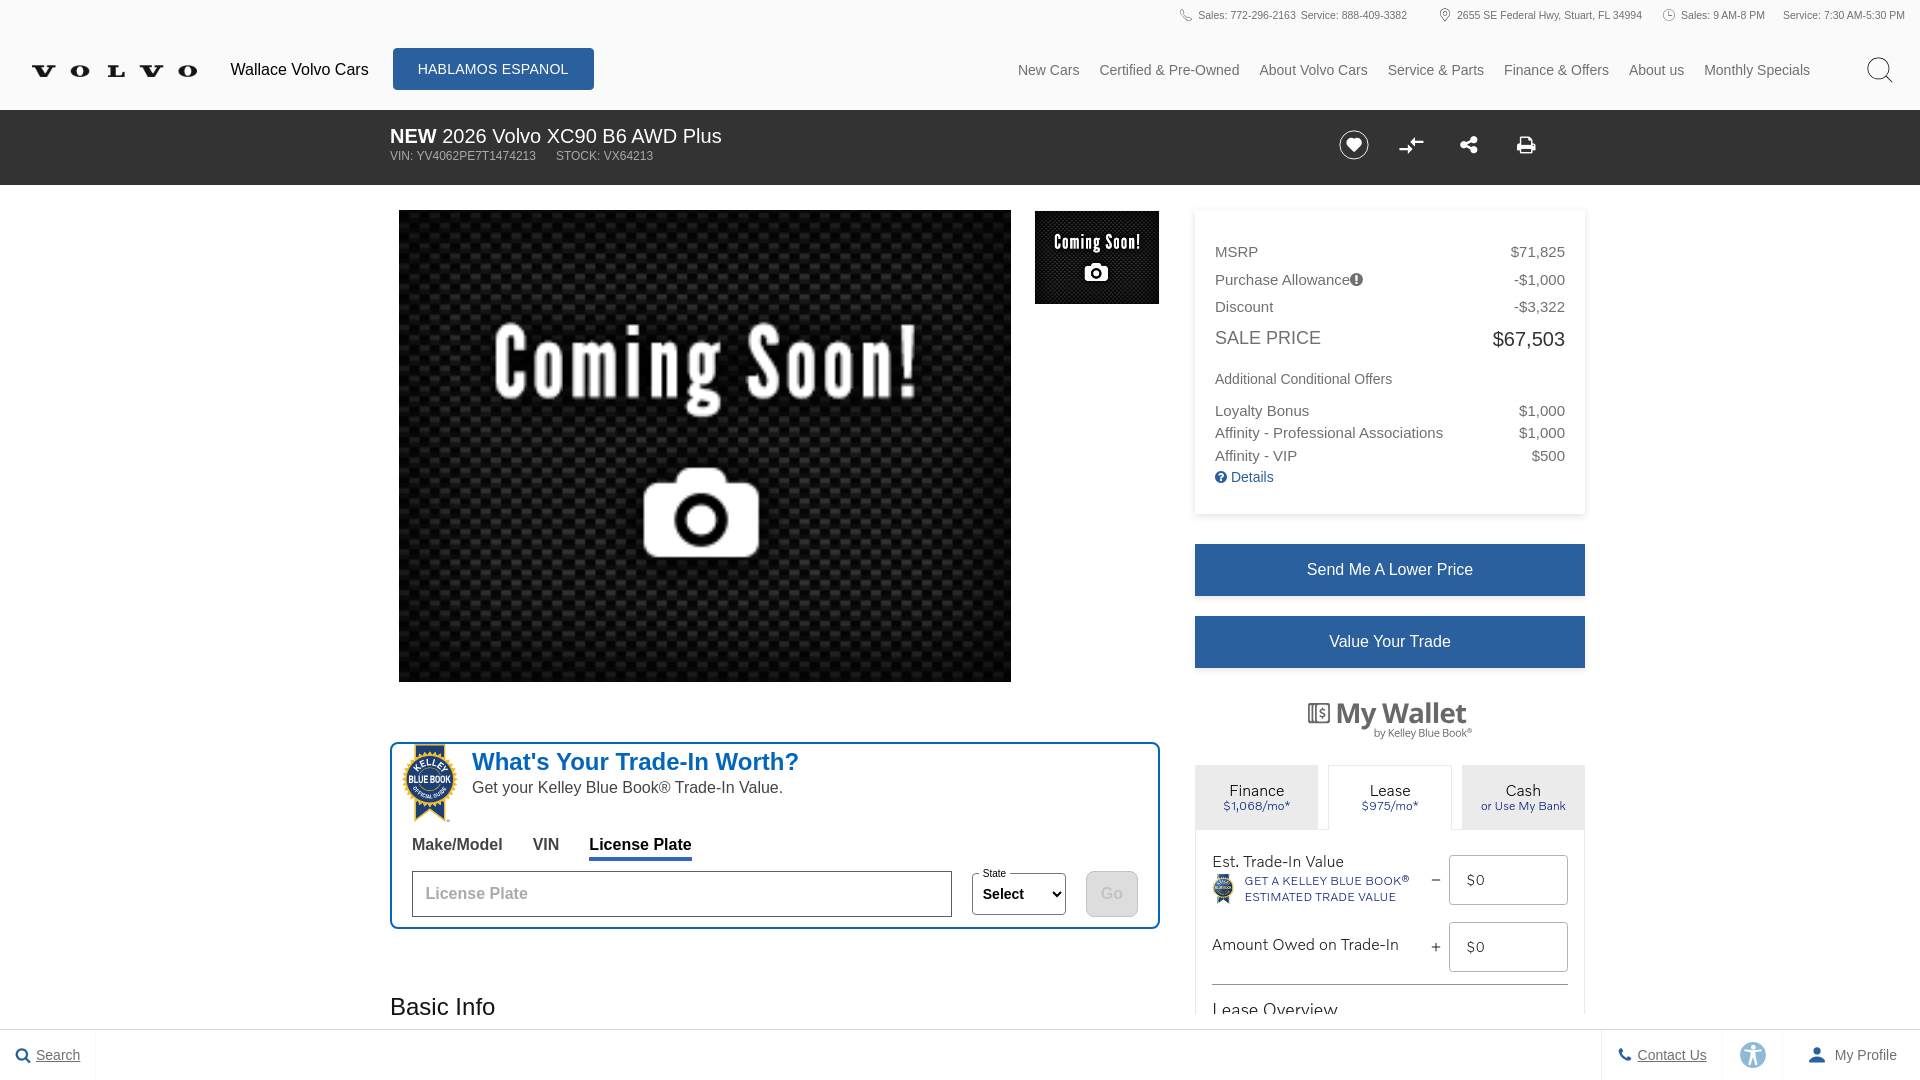Click the phone sales number
Screen dimensions: 1920x1080
(1246, 15)
